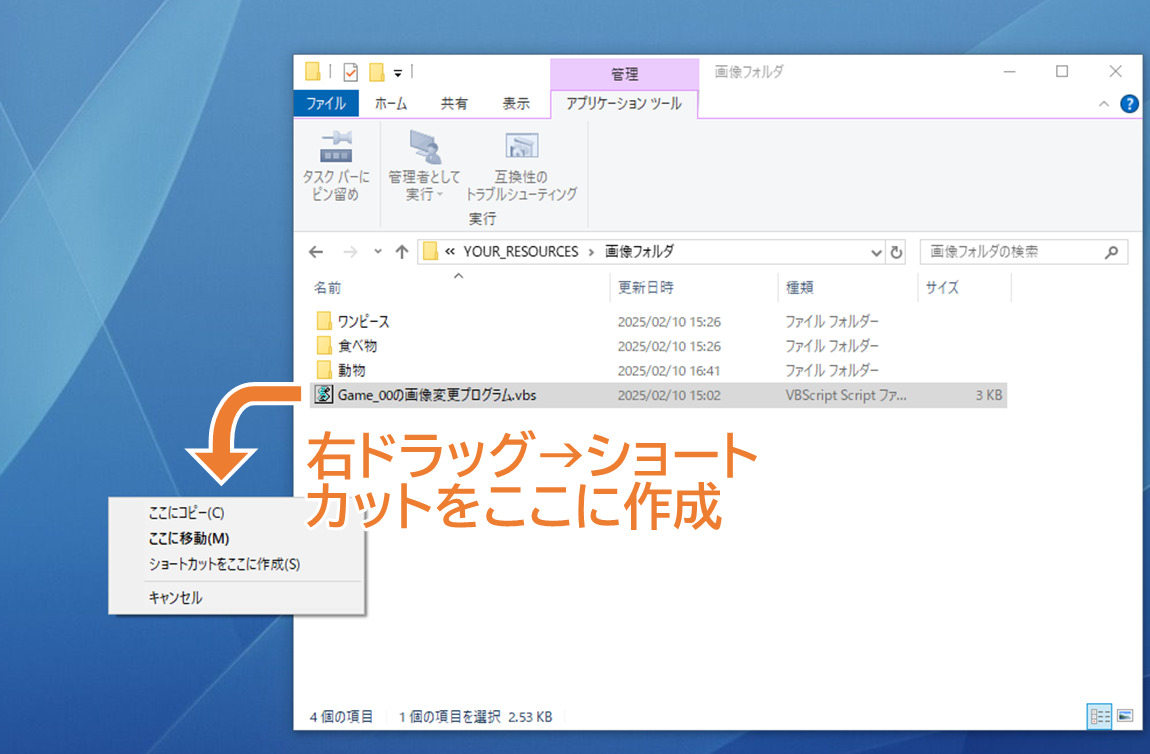
Task: Click the VBScript Script ファ... type cell
Action: (x=846, y=395)
